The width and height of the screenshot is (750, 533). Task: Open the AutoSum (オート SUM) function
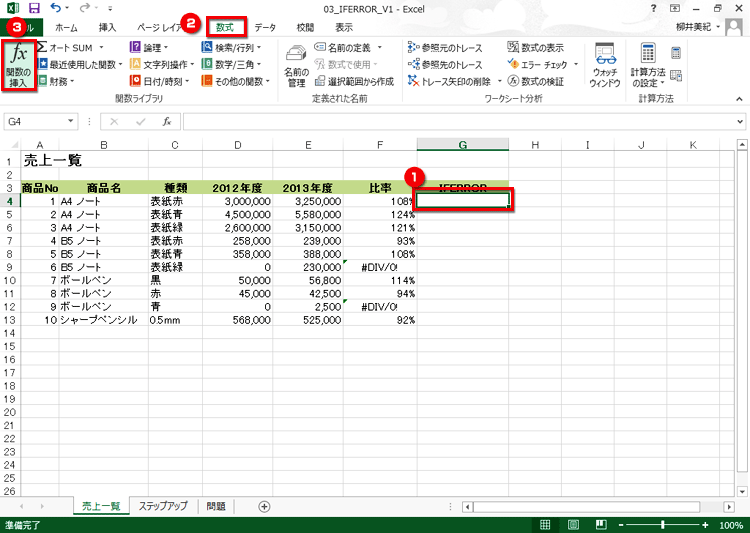70,47
